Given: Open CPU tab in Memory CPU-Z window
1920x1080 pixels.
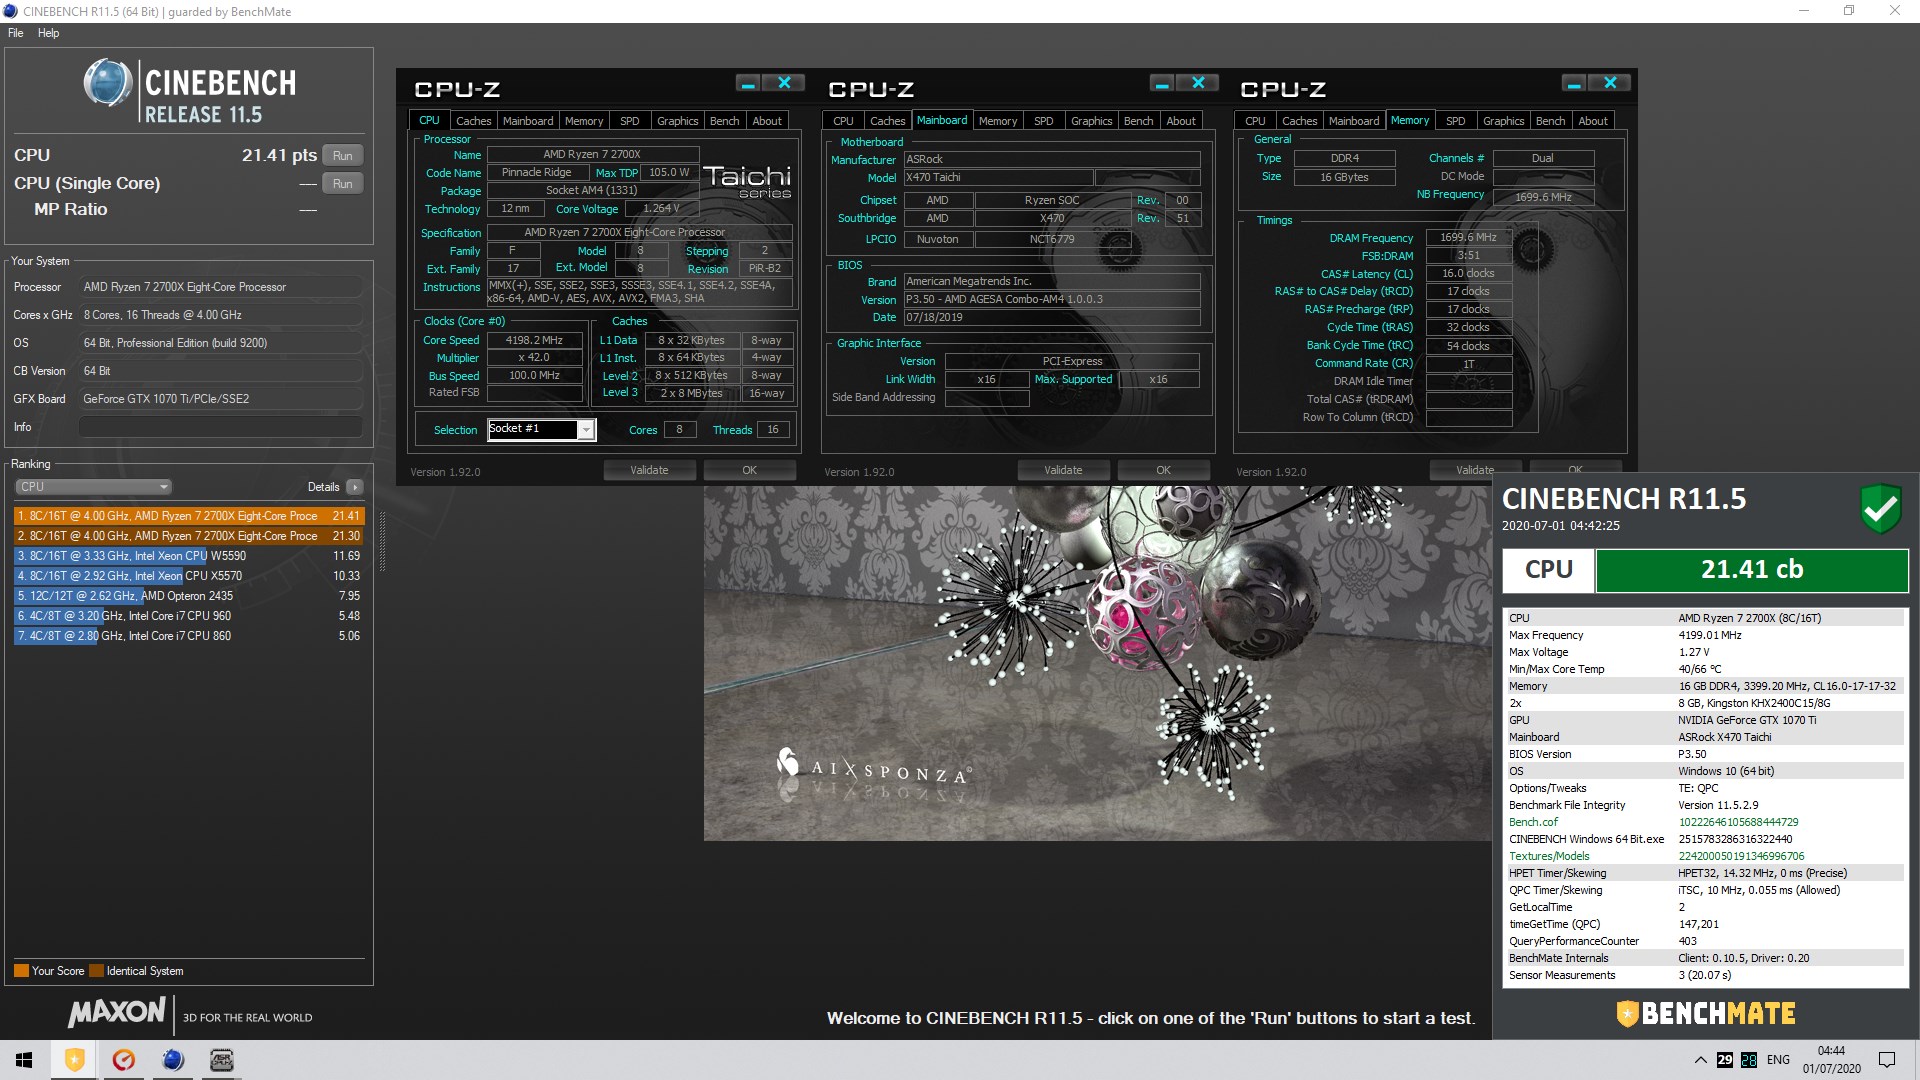Looking at the screenshot, I should (1255, 121).
